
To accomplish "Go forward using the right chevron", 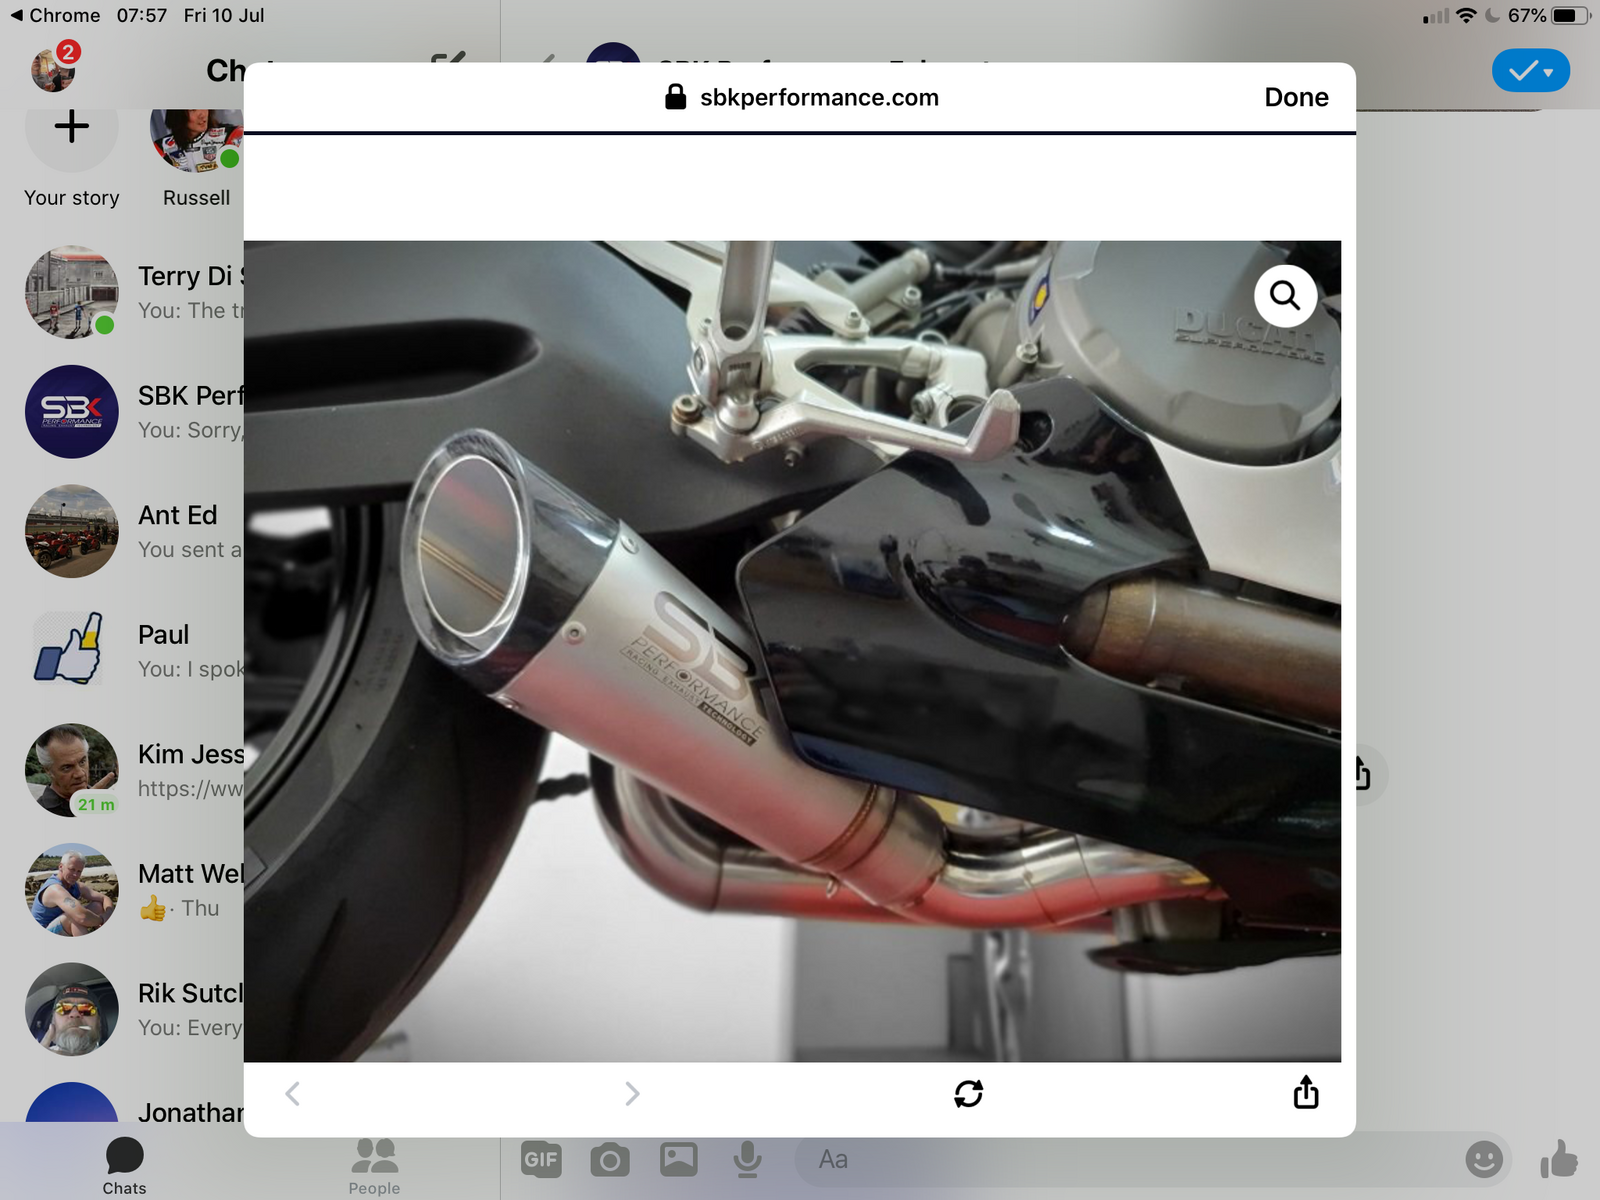I will (x=631, y=1093).
